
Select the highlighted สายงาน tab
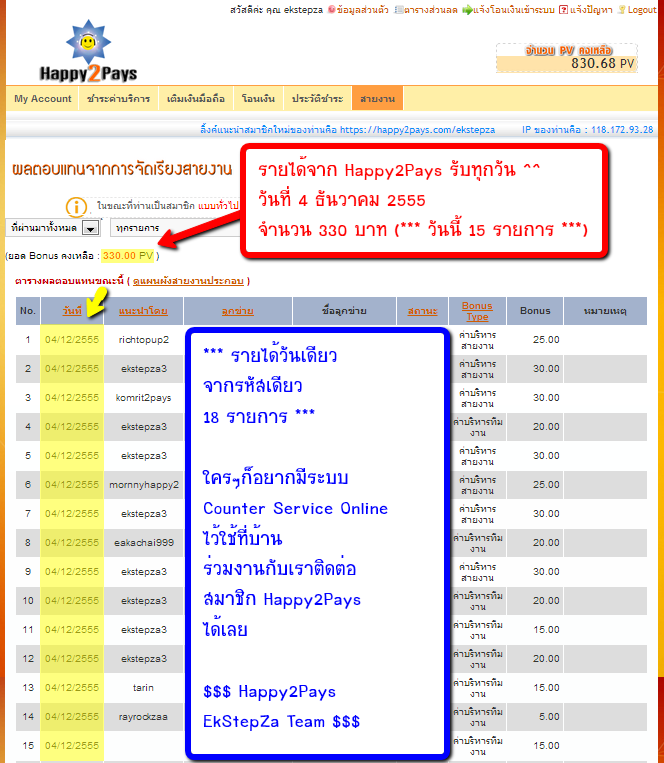click(x=377, y=99)
